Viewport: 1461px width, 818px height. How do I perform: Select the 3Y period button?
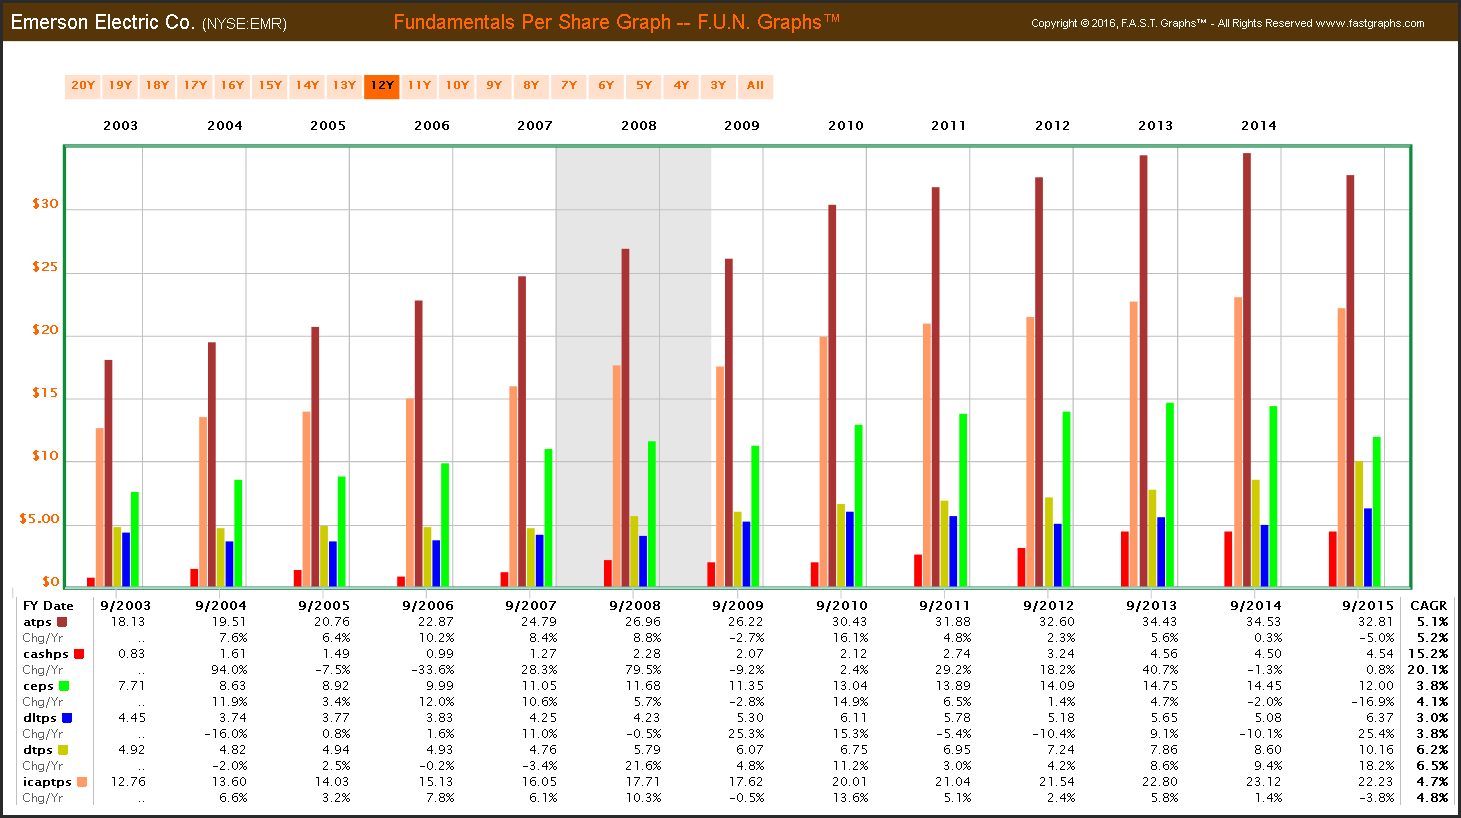(x=718, y=86)
